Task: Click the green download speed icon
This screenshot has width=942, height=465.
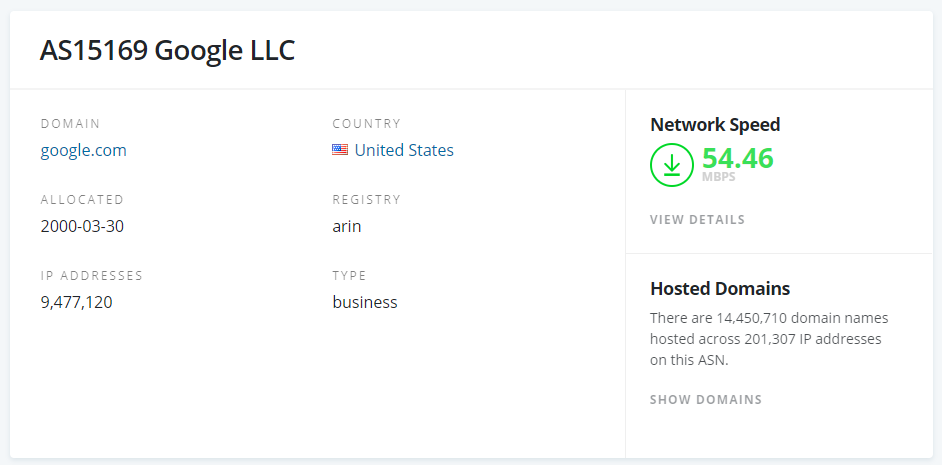Action: click(672, 165)
